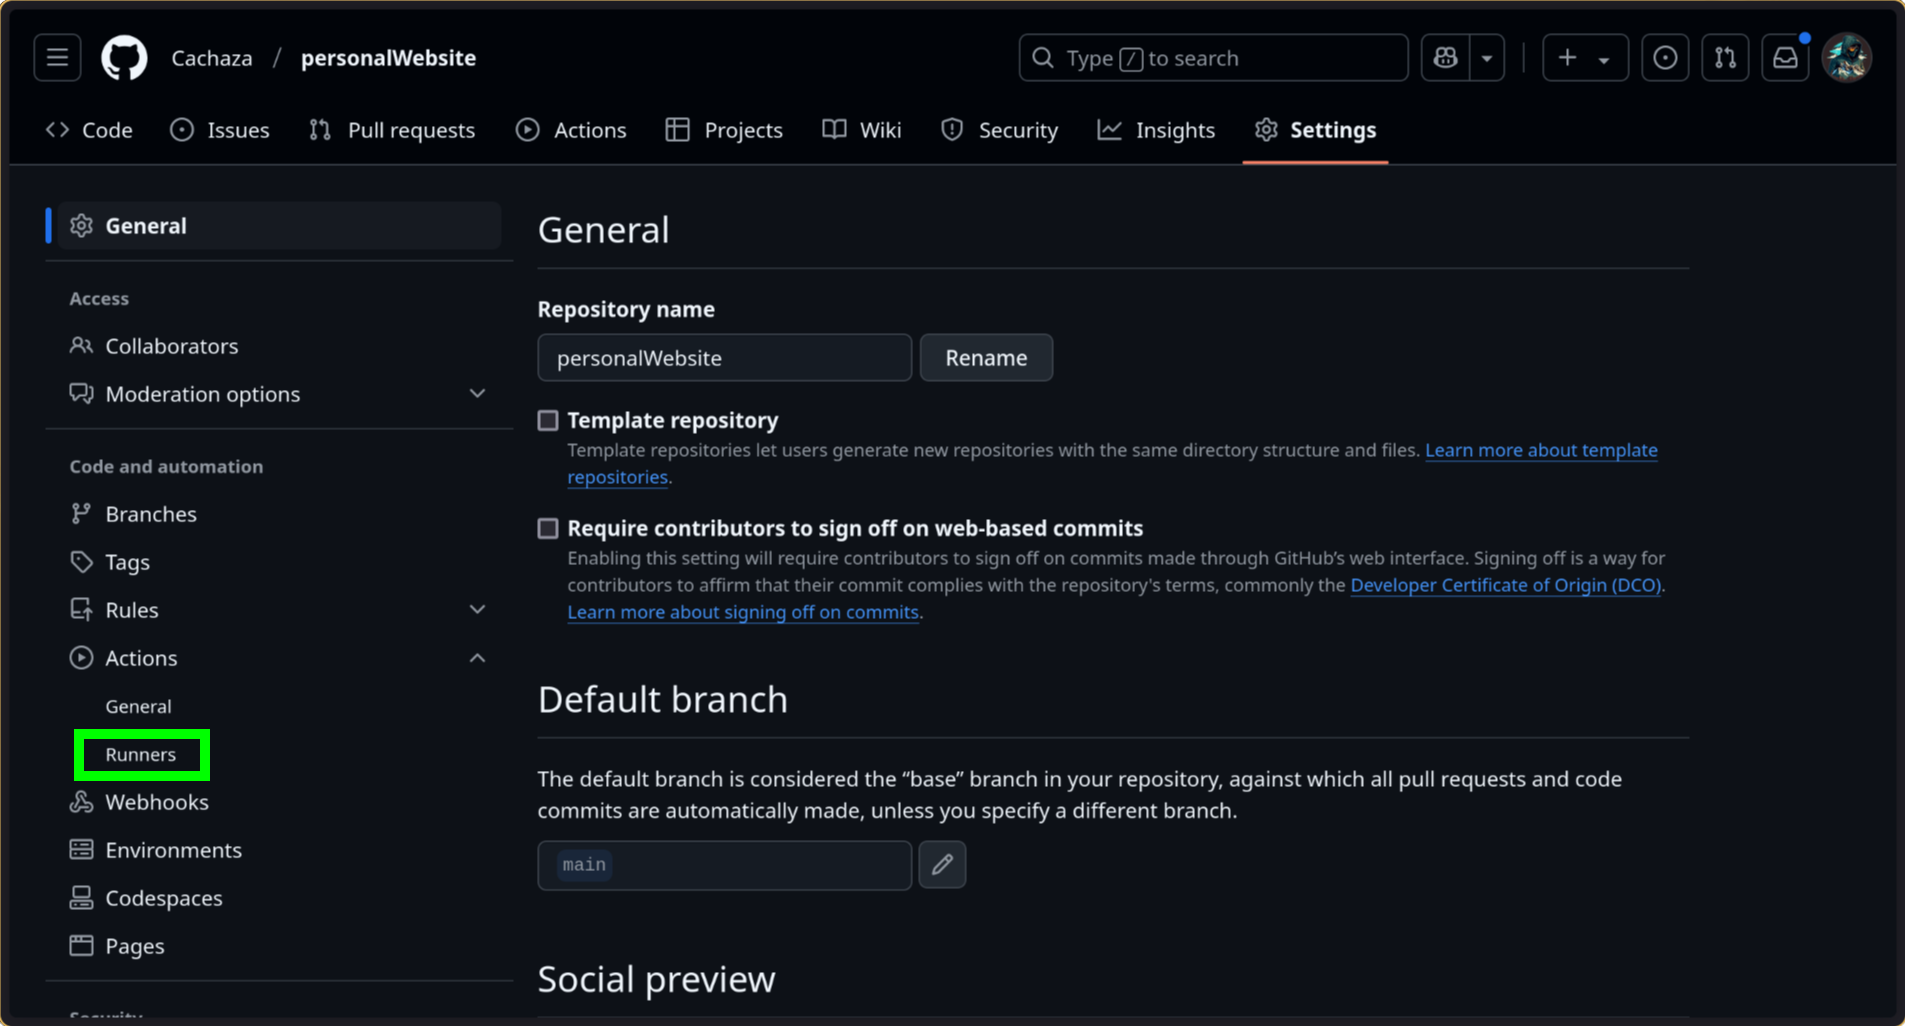Open Learn more about template repositories link
1905x1026 pixels.
point(1541,450)
